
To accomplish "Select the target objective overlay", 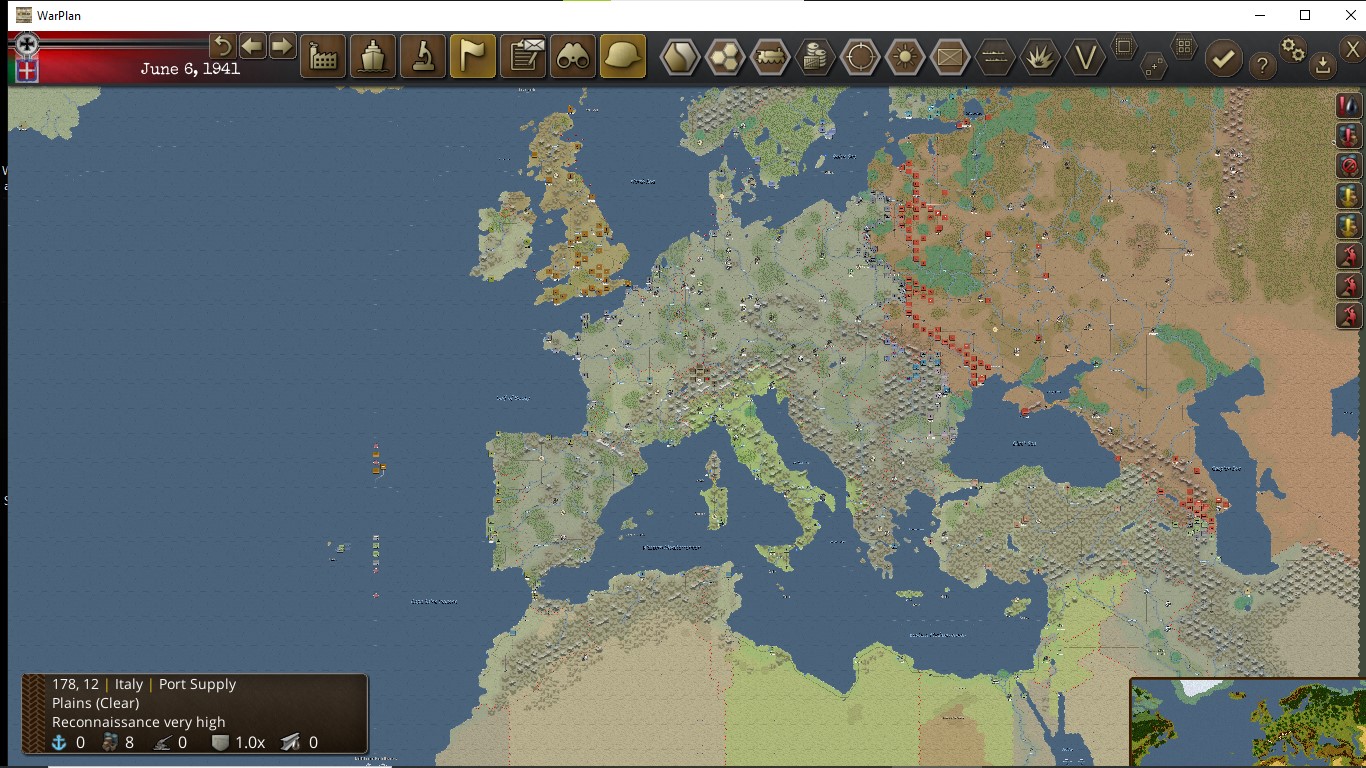I will [x=859, y=57].
